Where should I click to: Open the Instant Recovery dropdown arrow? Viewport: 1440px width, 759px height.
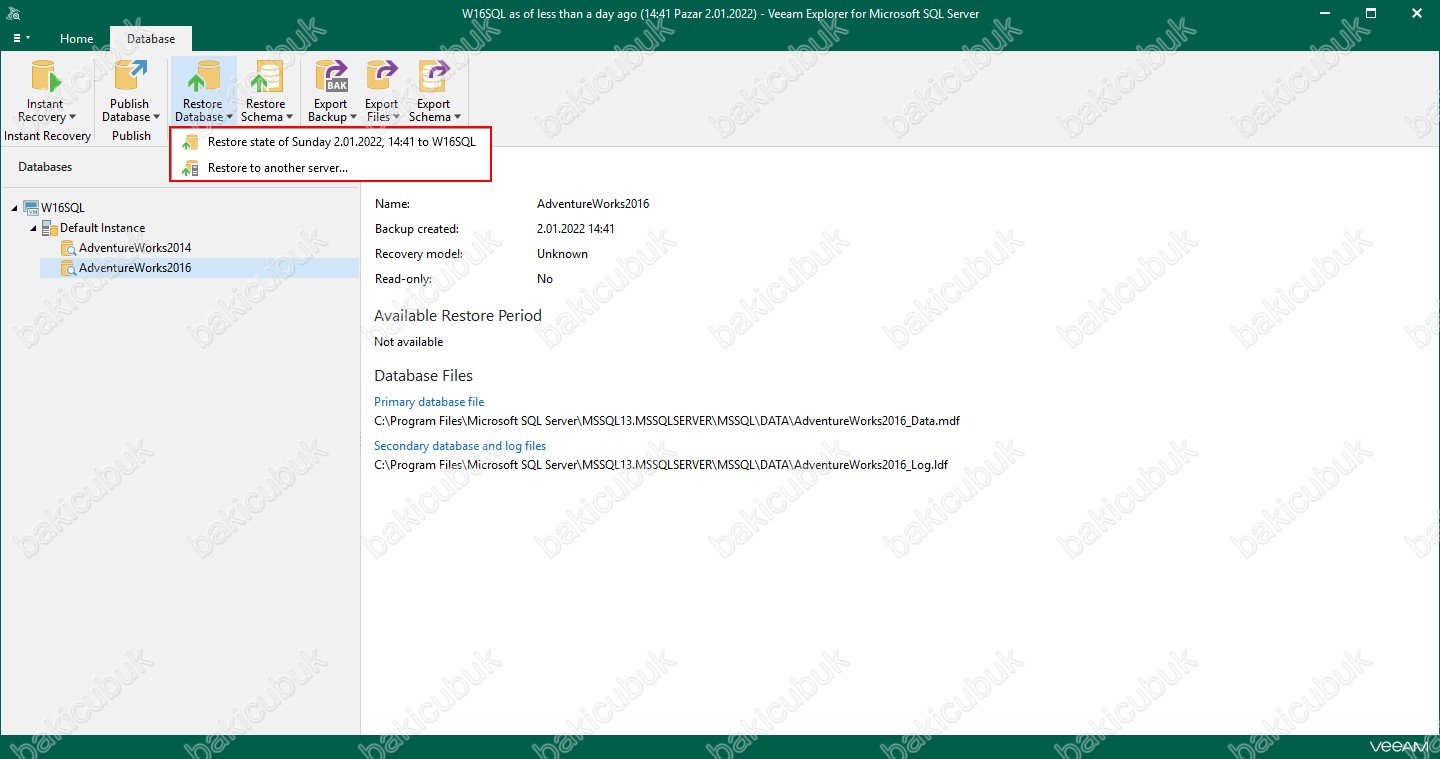click(72, 118)
